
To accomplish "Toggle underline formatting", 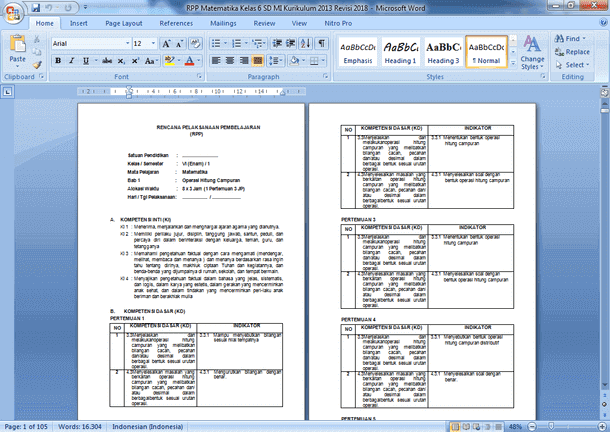I will 86,61.
